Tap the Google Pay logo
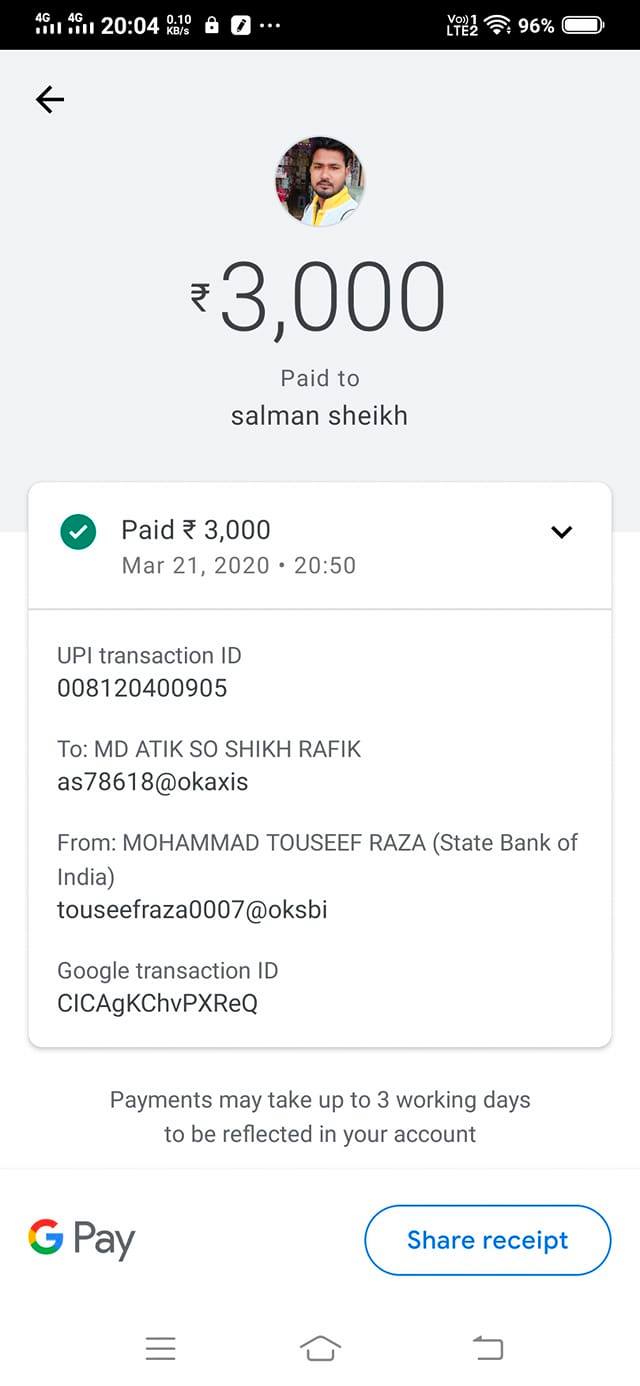 pyautogui.click(x=81, y=1240)
